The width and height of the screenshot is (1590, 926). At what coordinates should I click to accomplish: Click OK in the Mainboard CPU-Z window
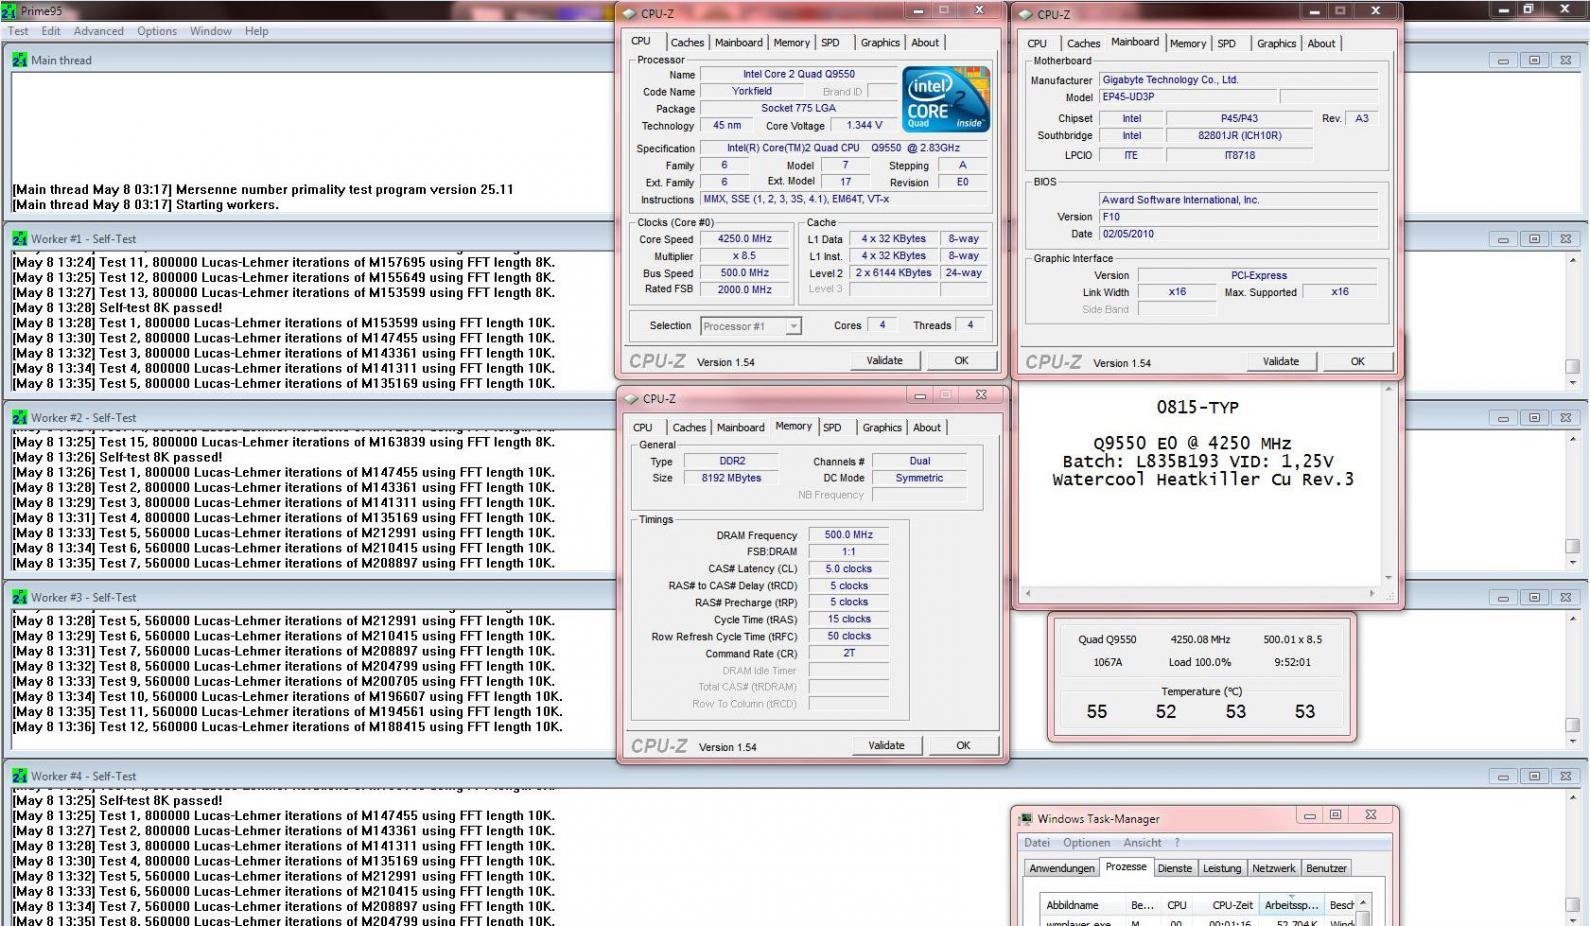1357,361
